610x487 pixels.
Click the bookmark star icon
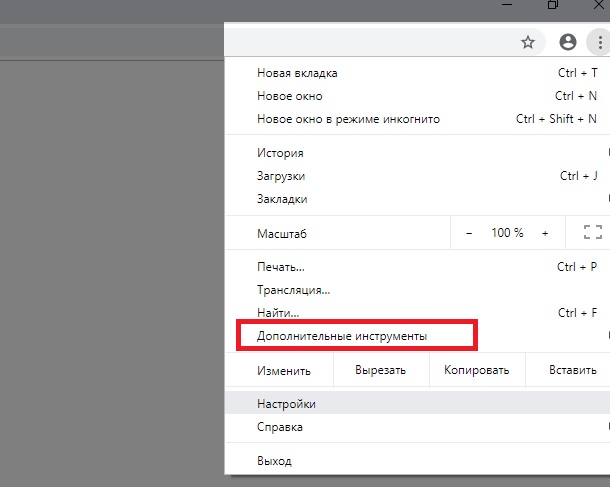[528, 42]
